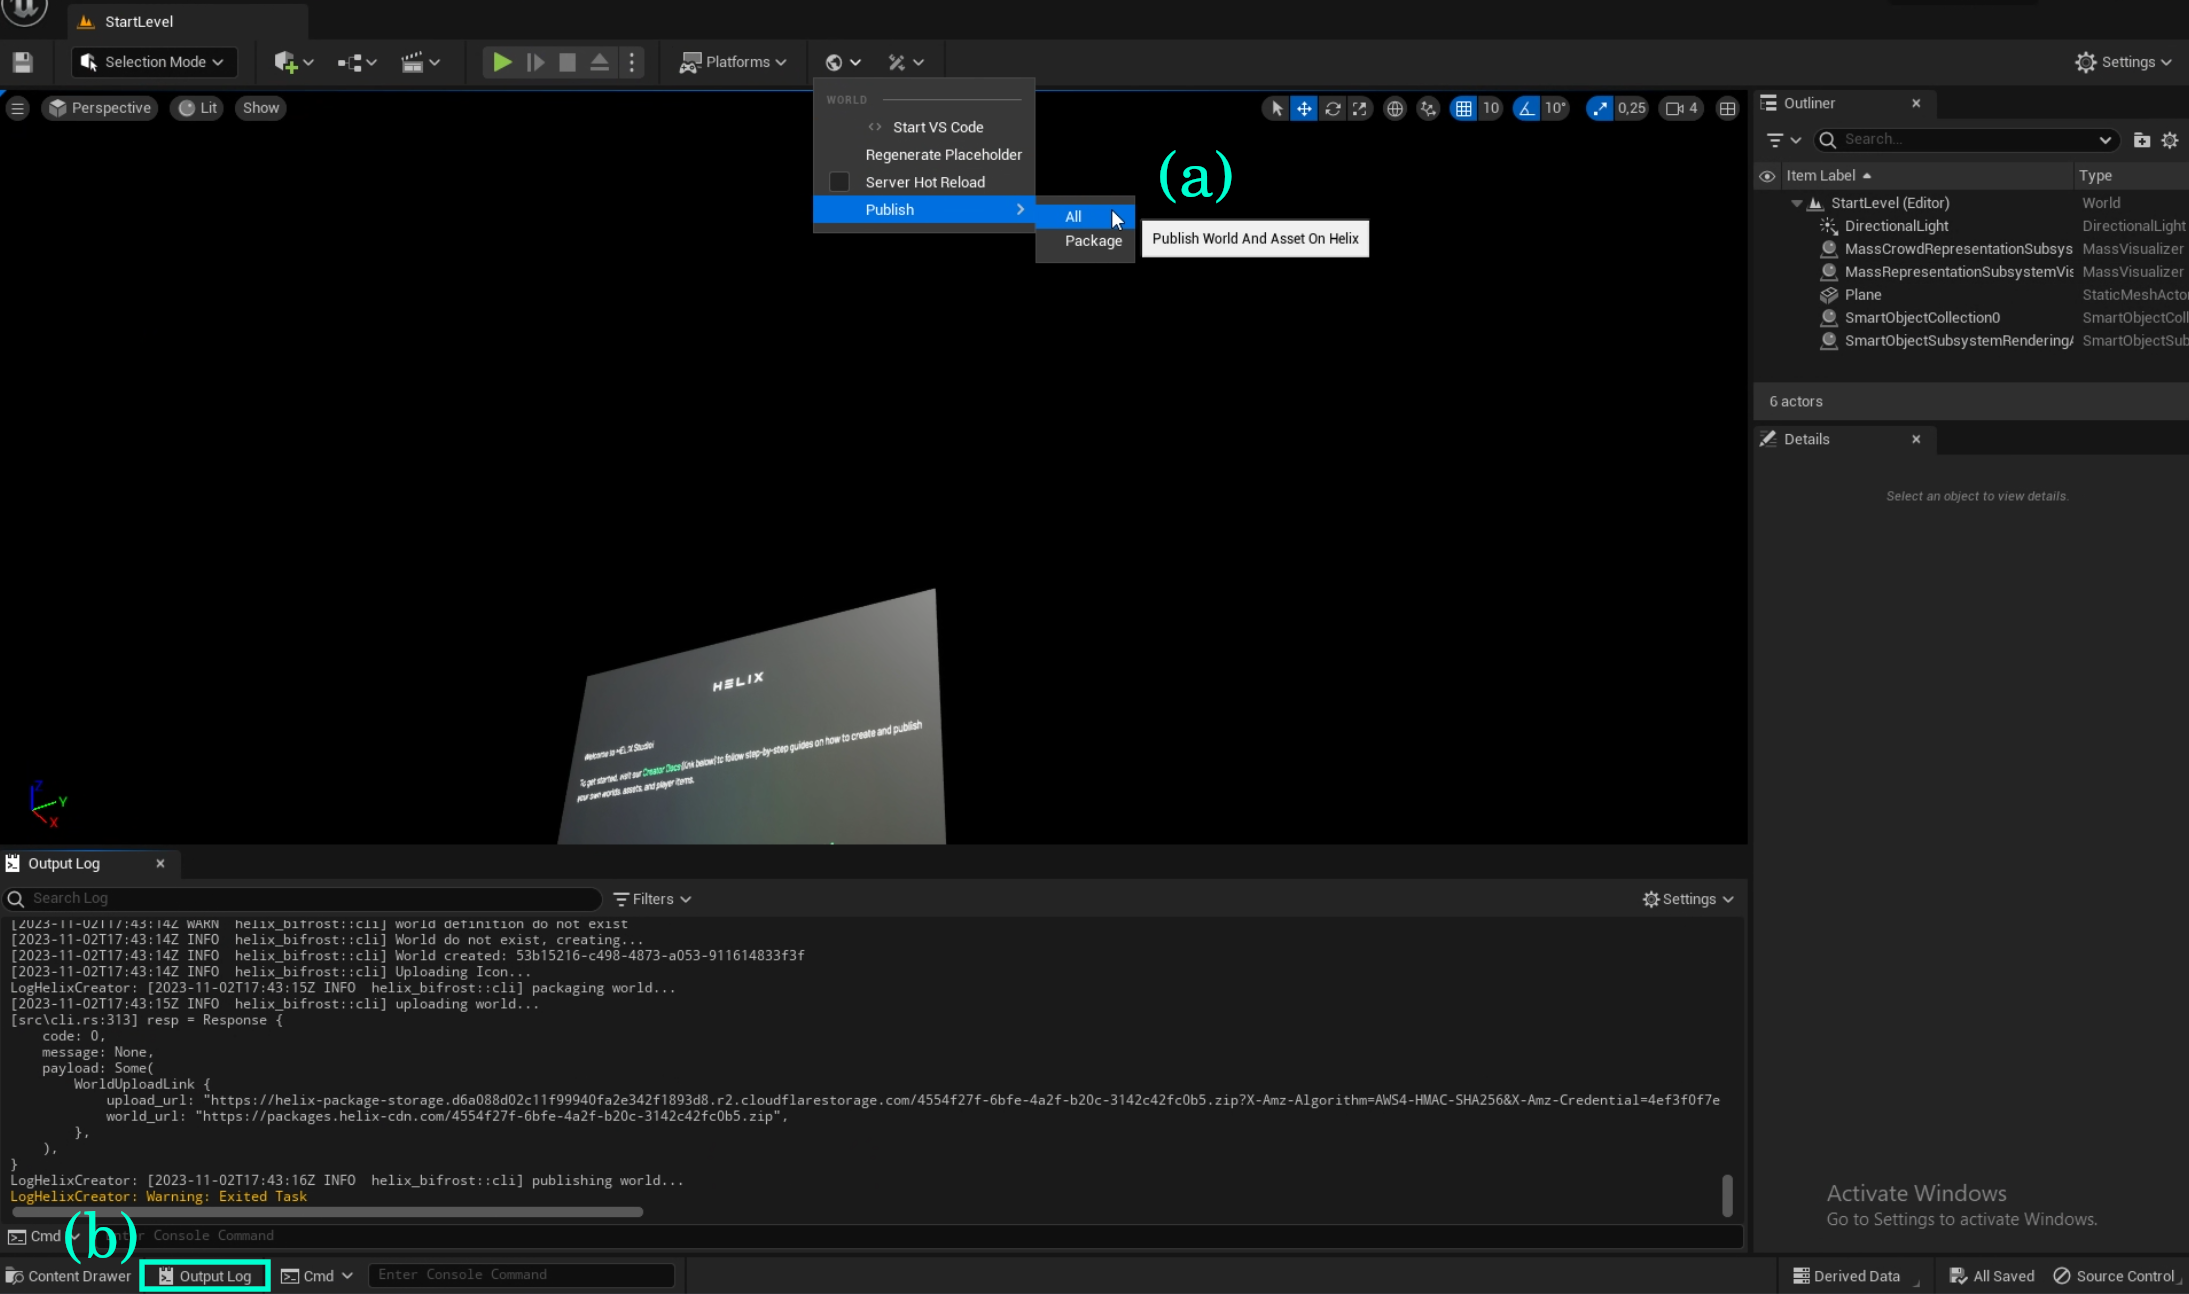
Task: Click Output Log filters button
Action: tap(652, 899)
